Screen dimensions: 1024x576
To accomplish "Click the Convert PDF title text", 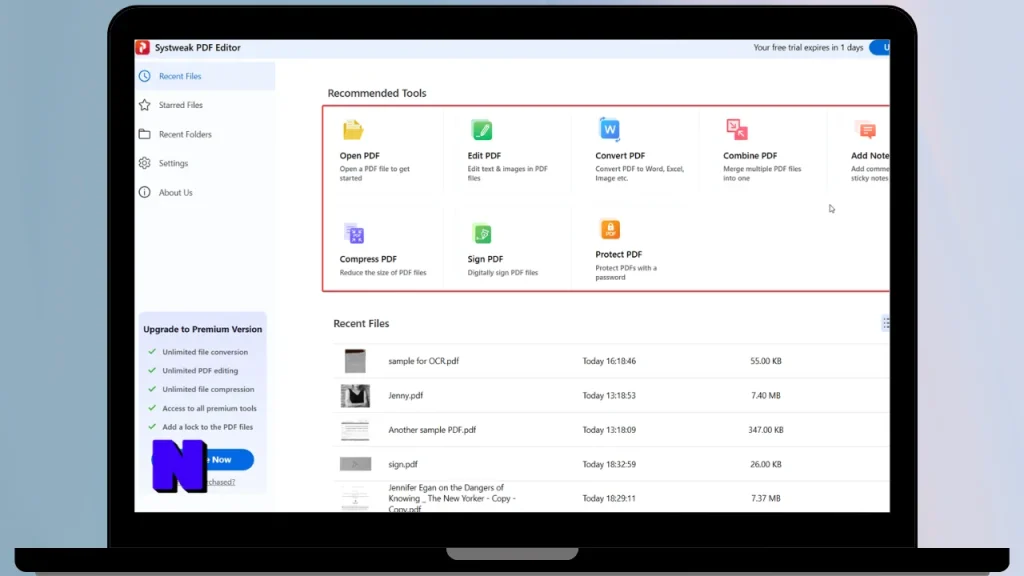I will point(620,155).
